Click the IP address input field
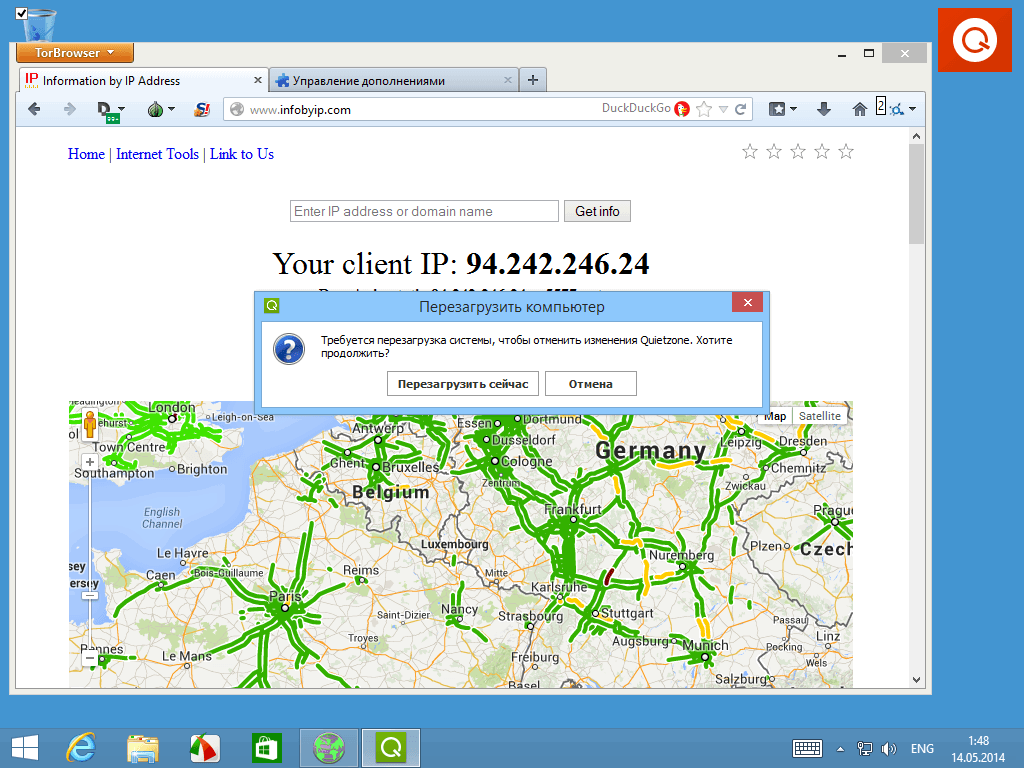The height and width of the screenshot is (768, 1024). (424, 211)
